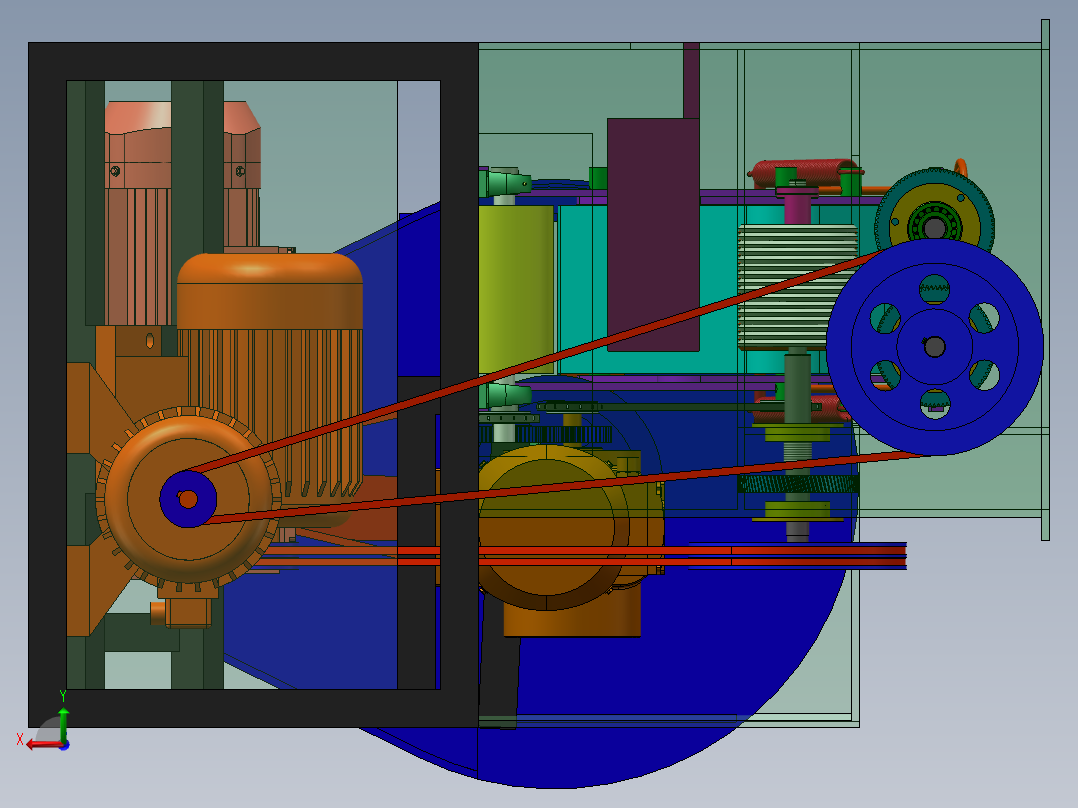The image size is (1078, 808).
Task: Select the gray shaft hub of the large pulley
Action: coord(934,347)
